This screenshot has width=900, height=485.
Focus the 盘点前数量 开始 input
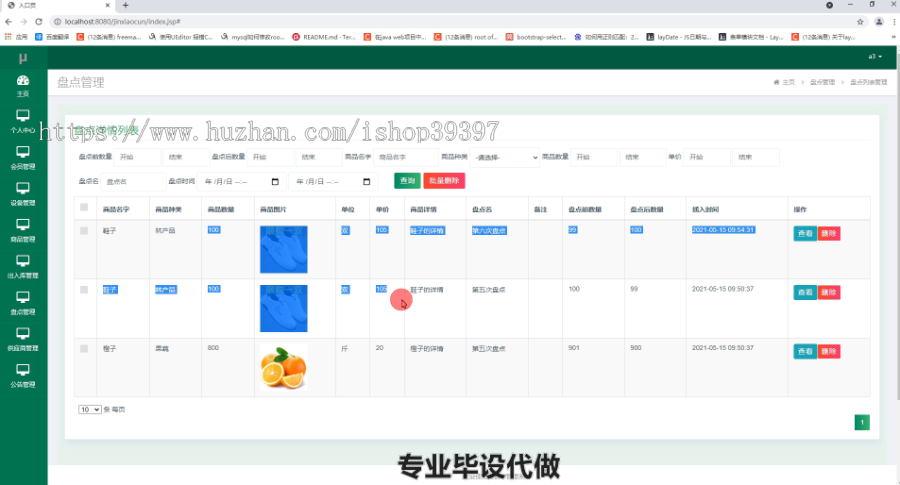pos(137,157)
